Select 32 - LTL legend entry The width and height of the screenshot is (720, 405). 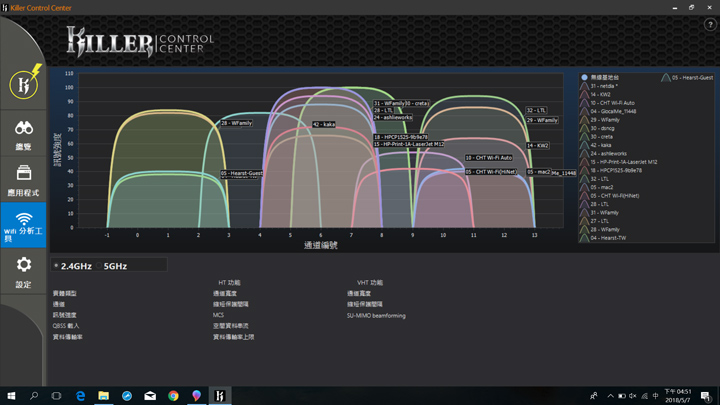click(x=594, y=179)
